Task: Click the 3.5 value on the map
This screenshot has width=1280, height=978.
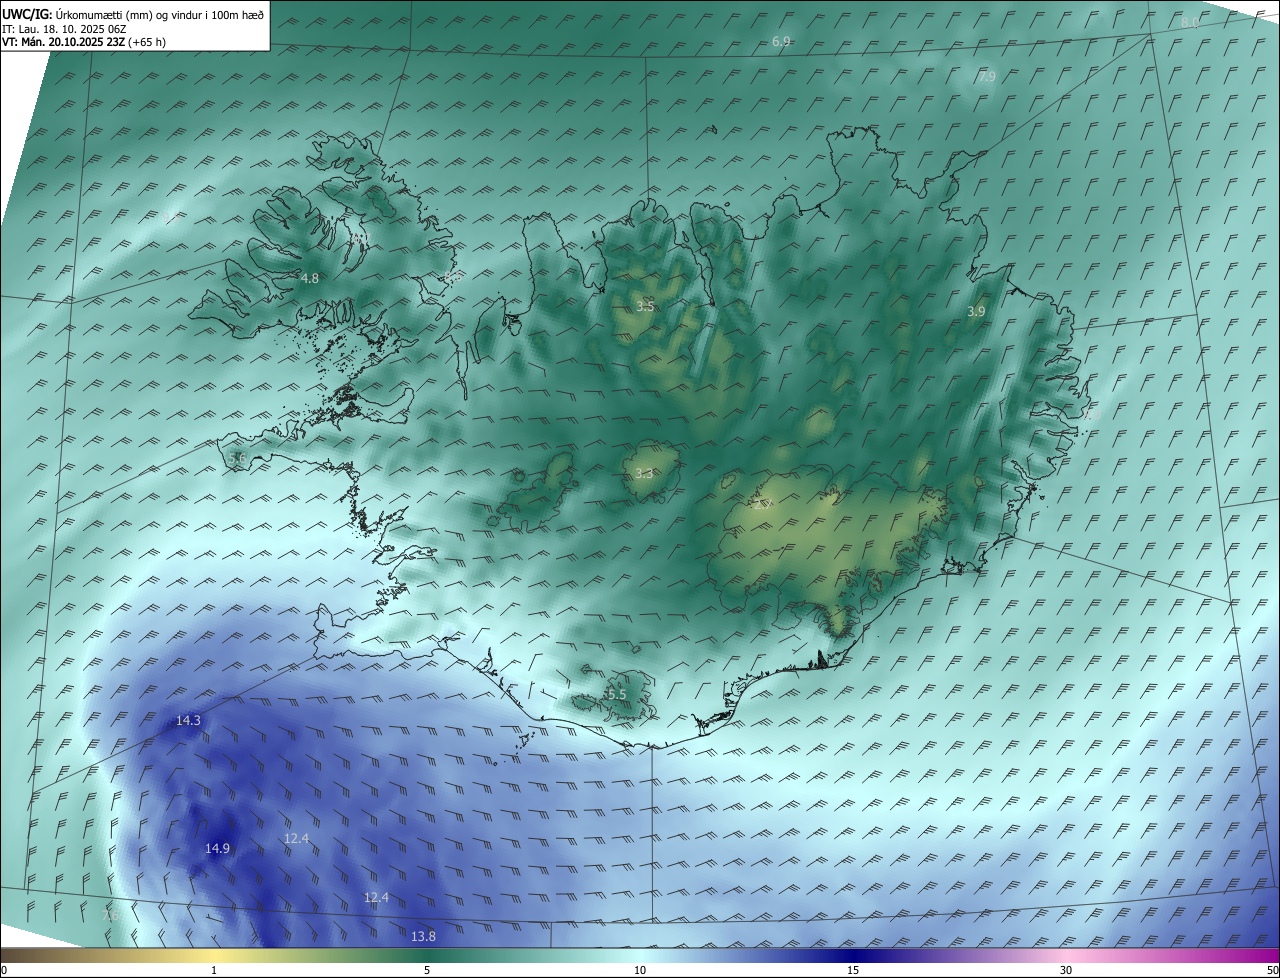Action: tap(645, 306)
